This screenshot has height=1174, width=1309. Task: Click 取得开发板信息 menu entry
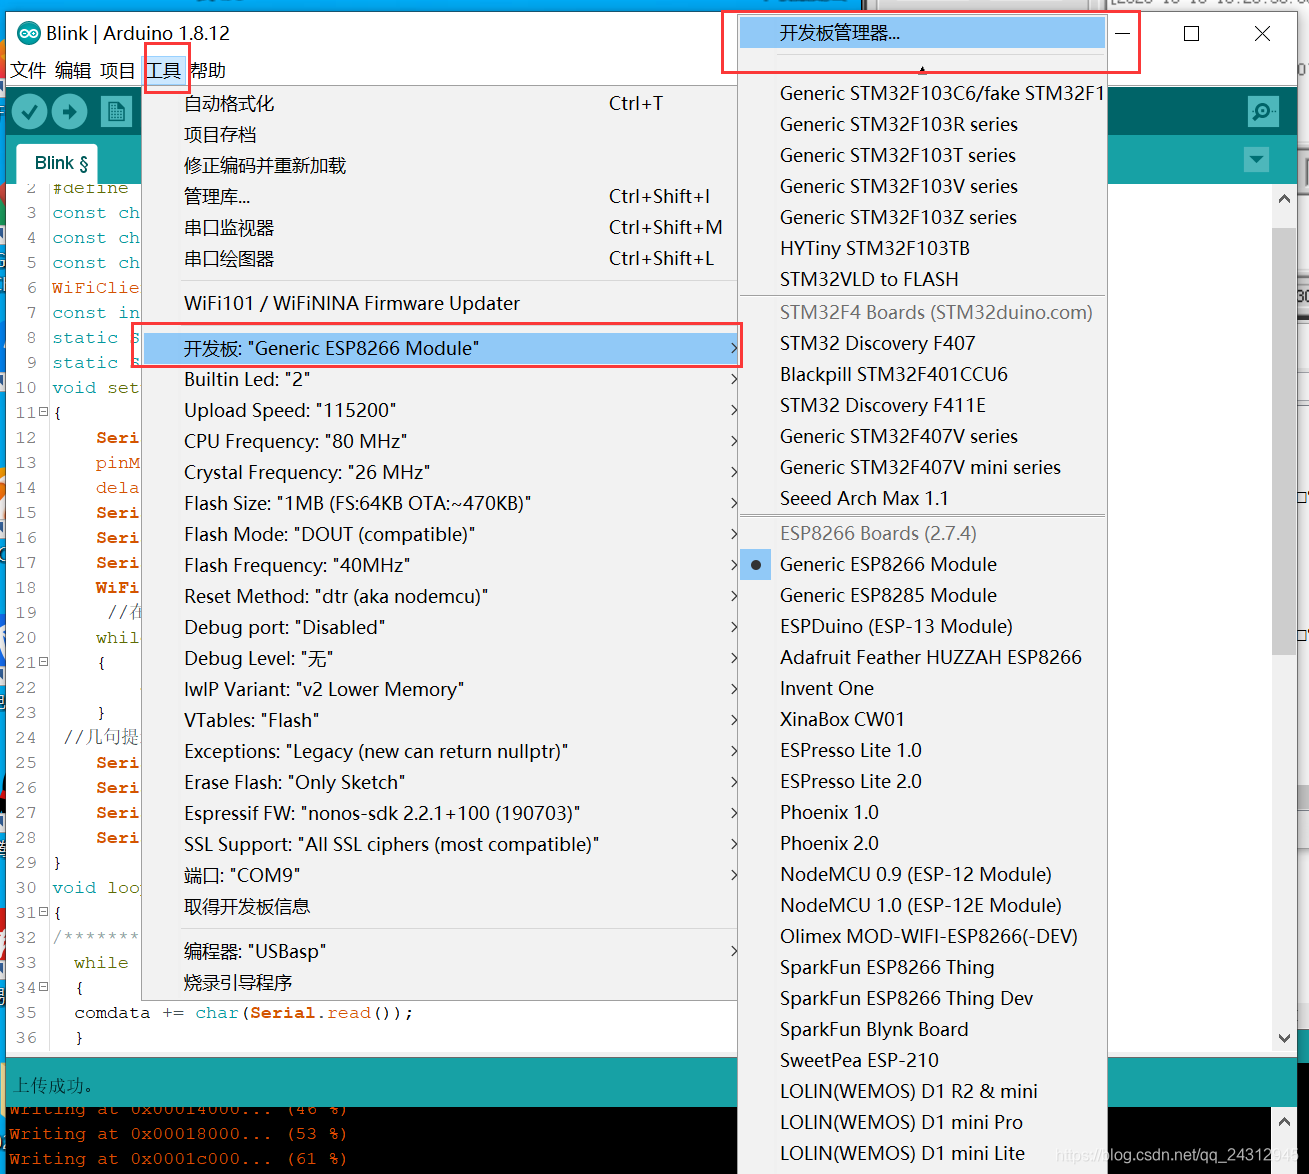[440, 906]
